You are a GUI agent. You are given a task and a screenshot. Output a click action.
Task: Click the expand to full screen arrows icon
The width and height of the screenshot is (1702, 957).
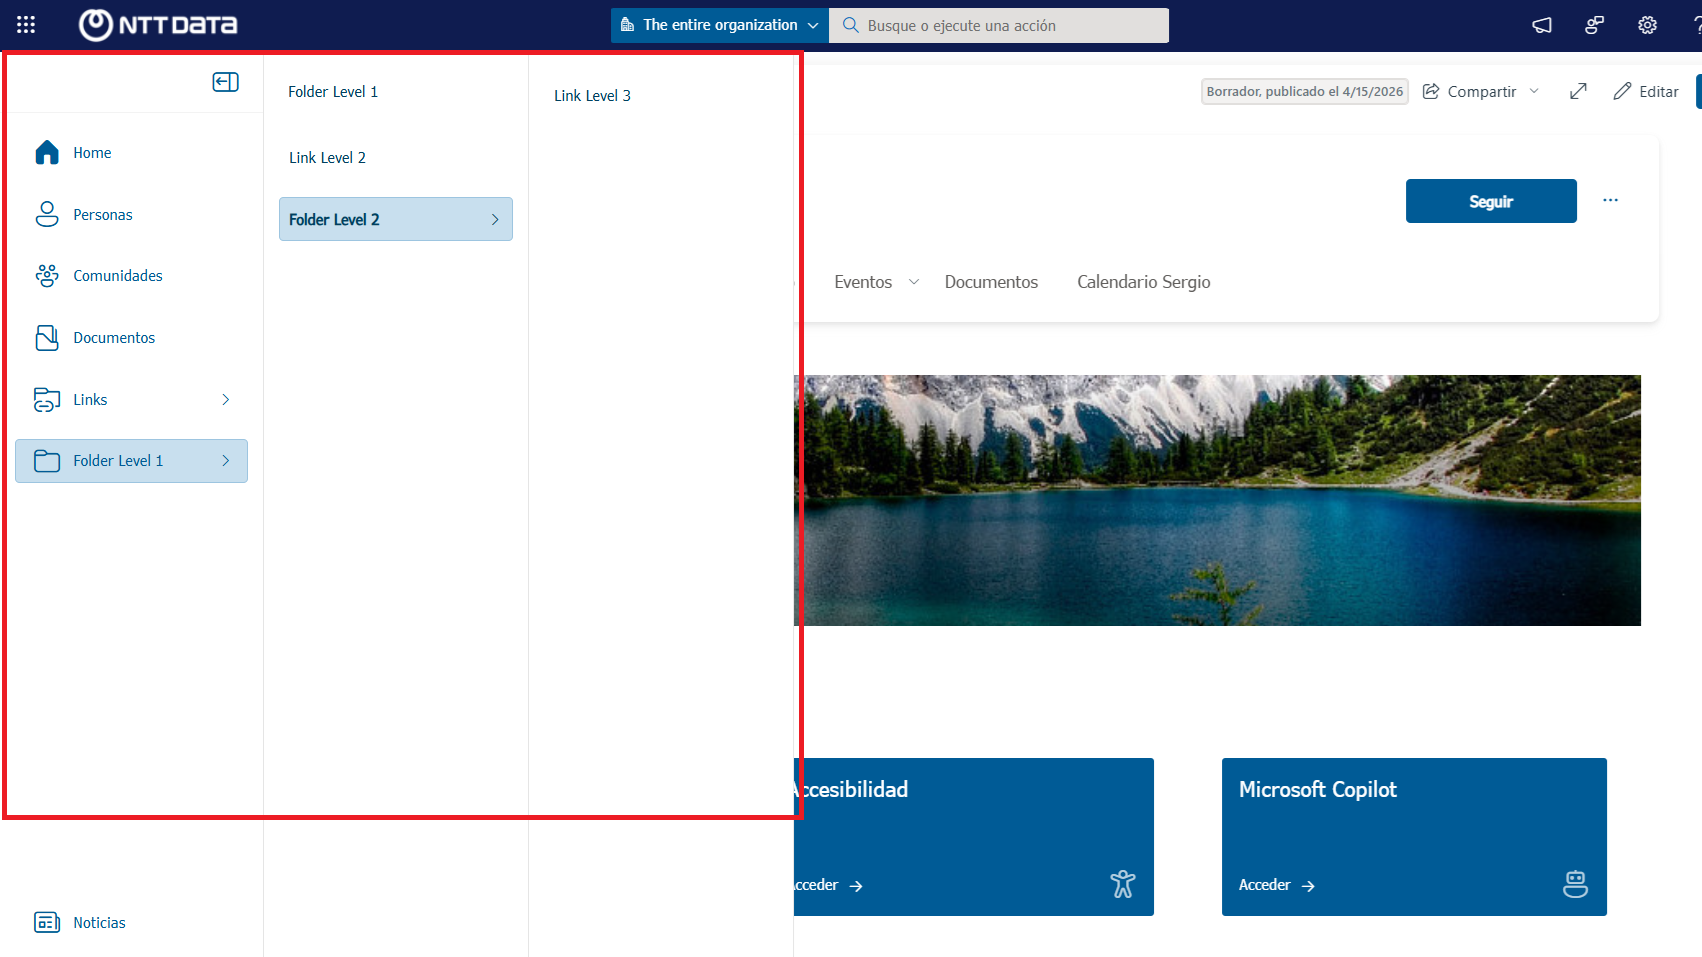coord(1578,92)
